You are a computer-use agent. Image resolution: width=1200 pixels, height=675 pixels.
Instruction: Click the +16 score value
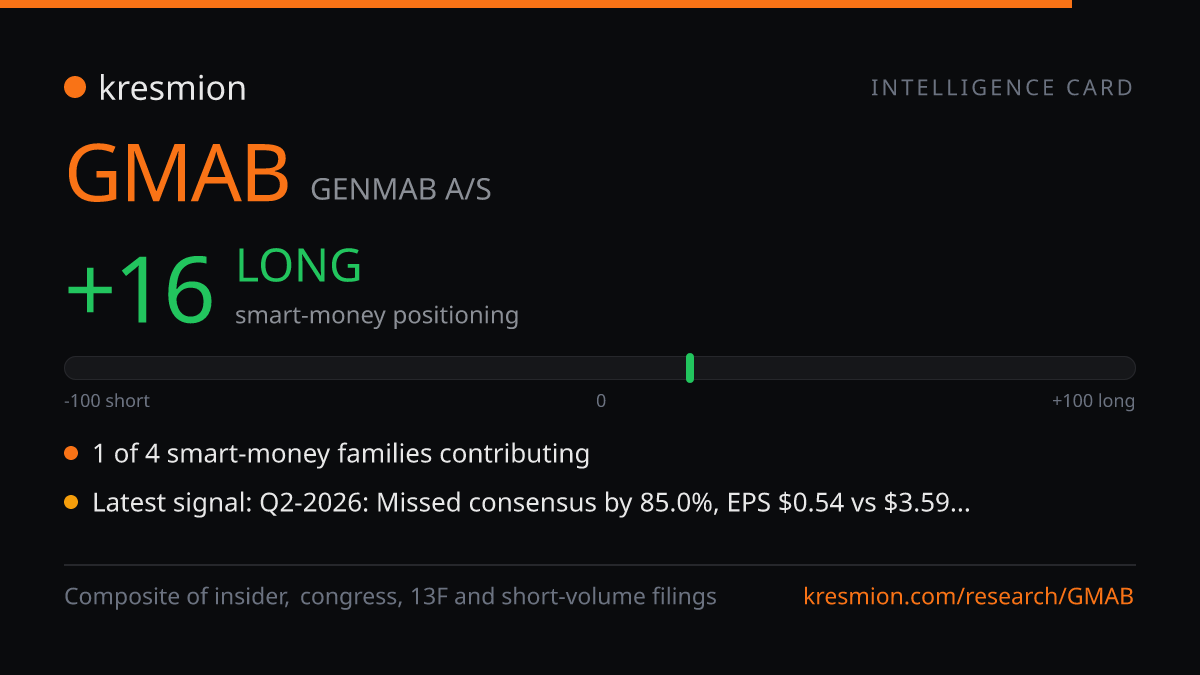click(x=140, y=290)
